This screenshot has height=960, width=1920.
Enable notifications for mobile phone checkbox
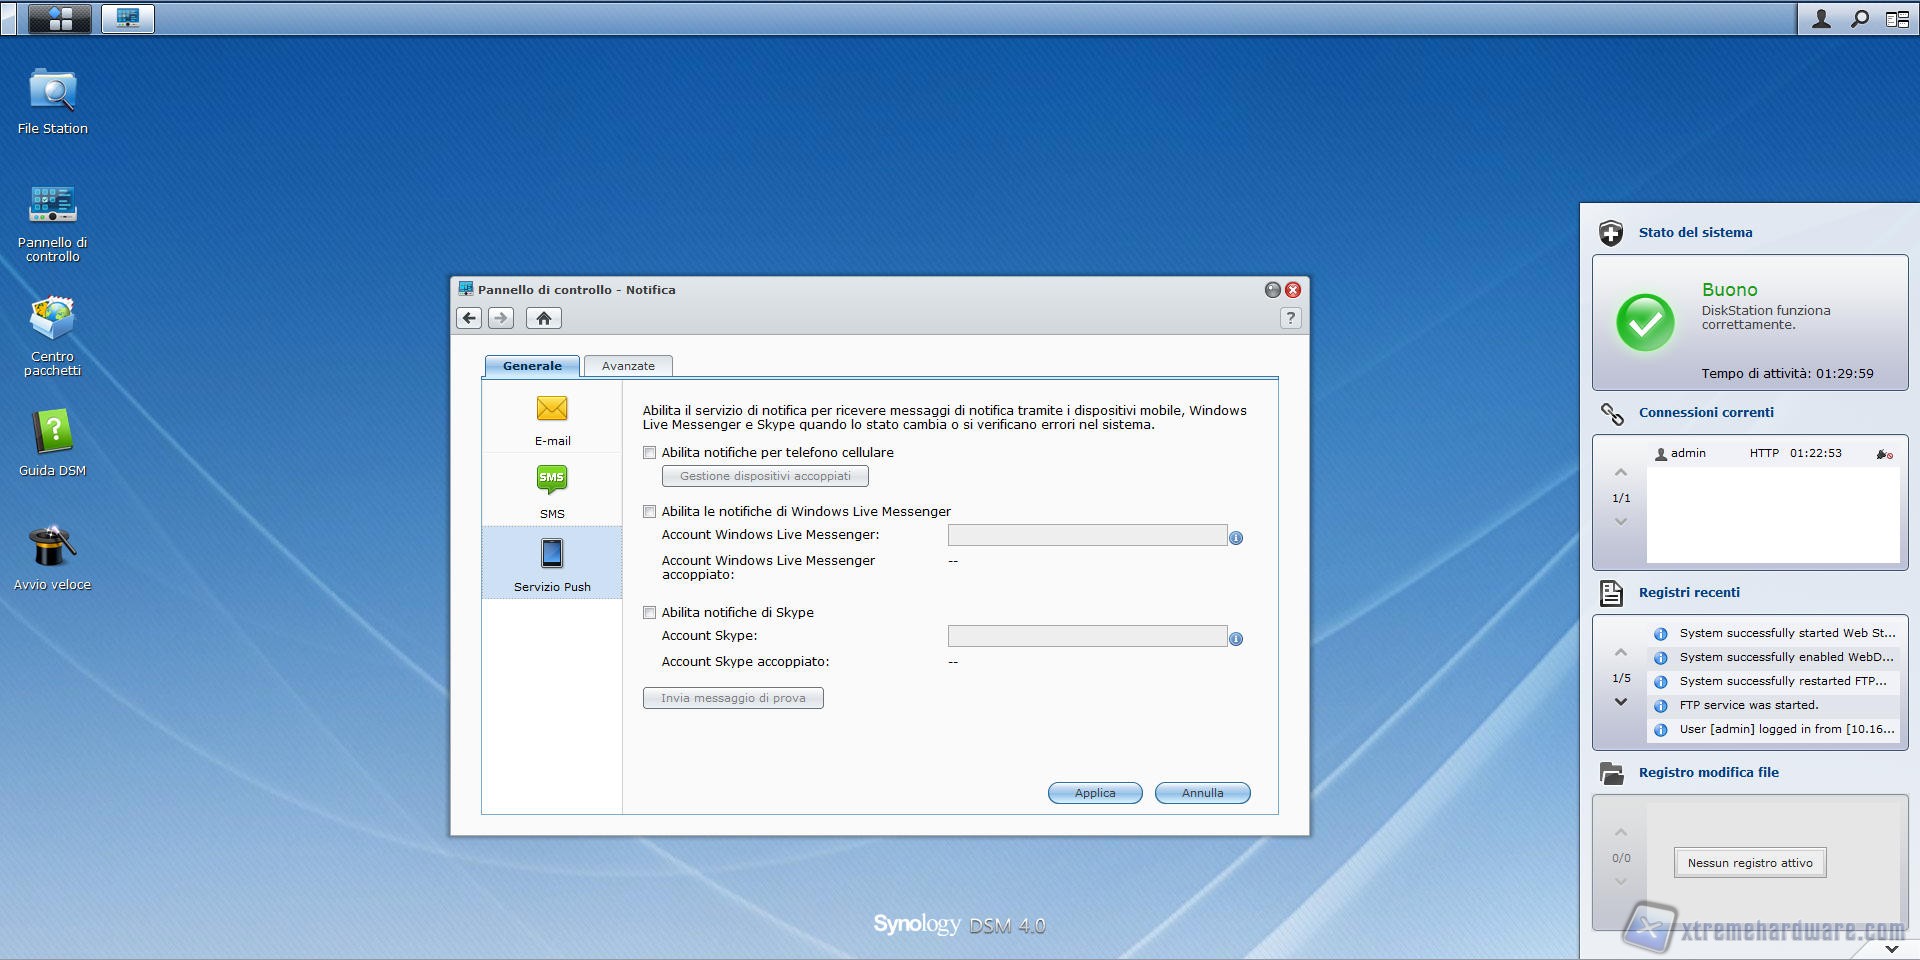(650, 453)
